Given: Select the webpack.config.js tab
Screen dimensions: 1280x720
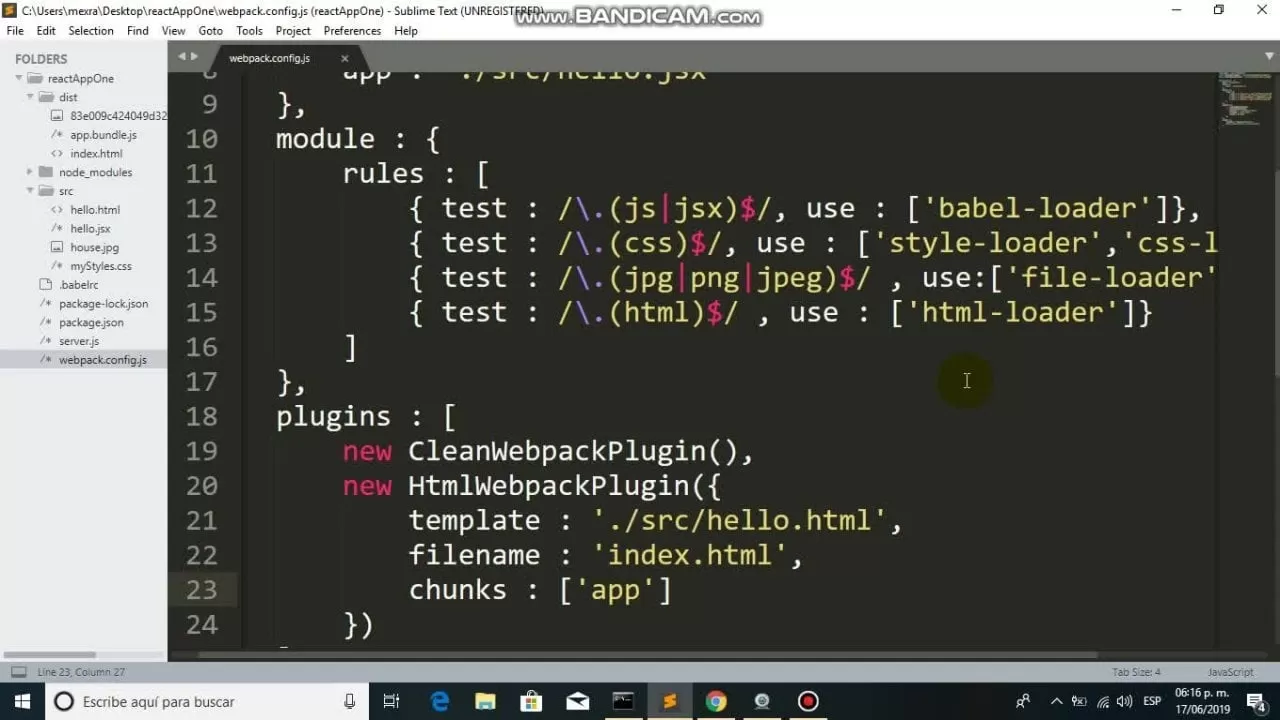Looking at the screenshot, I should pos(270,58).
